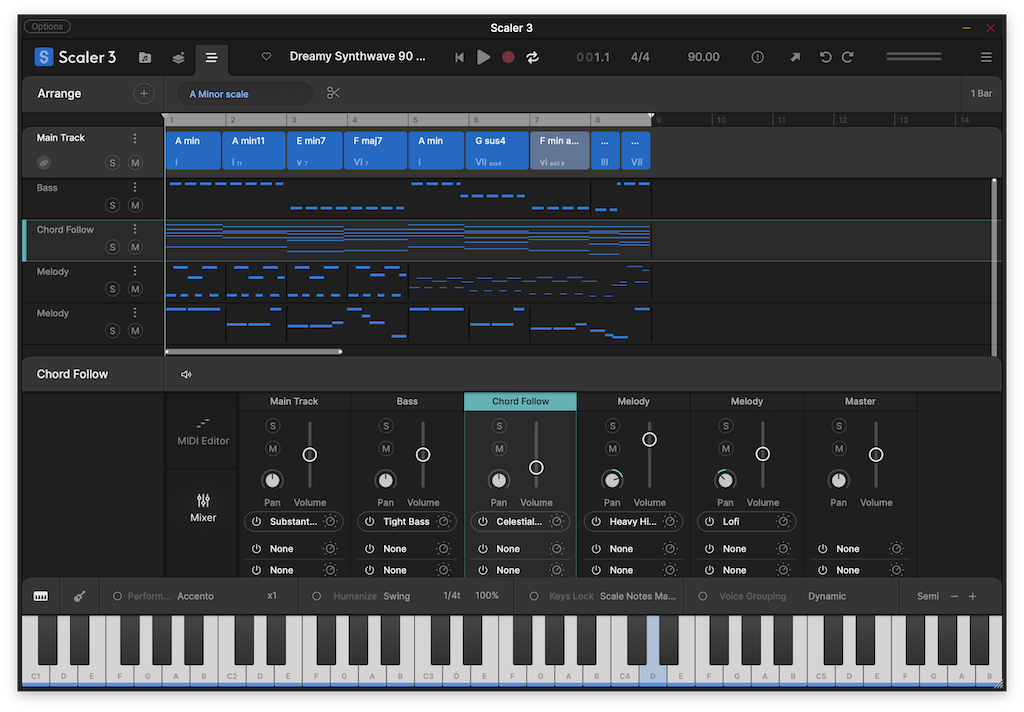
Task: Increase semitone transpose with plus button
Action: (x=972, y=596)
